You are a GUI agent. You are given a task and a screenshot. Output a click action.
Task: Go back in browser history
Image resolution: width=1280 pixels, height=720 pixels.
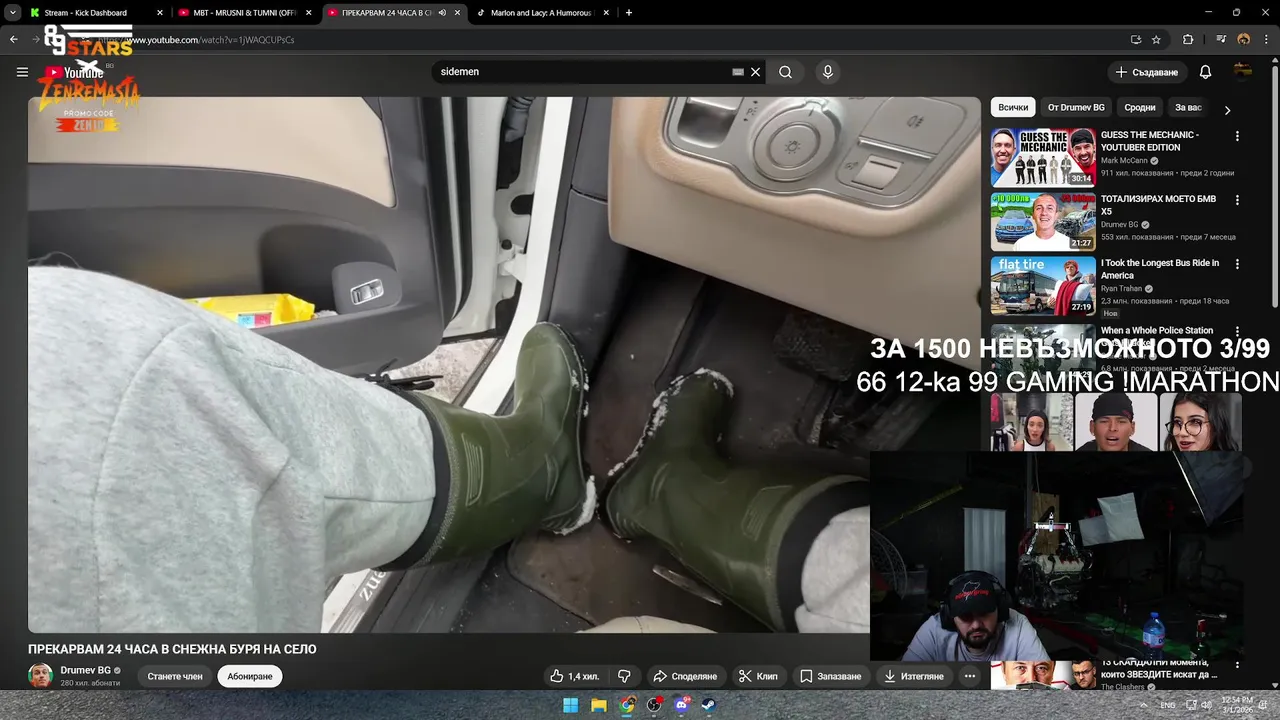click(x=14, y=40)
